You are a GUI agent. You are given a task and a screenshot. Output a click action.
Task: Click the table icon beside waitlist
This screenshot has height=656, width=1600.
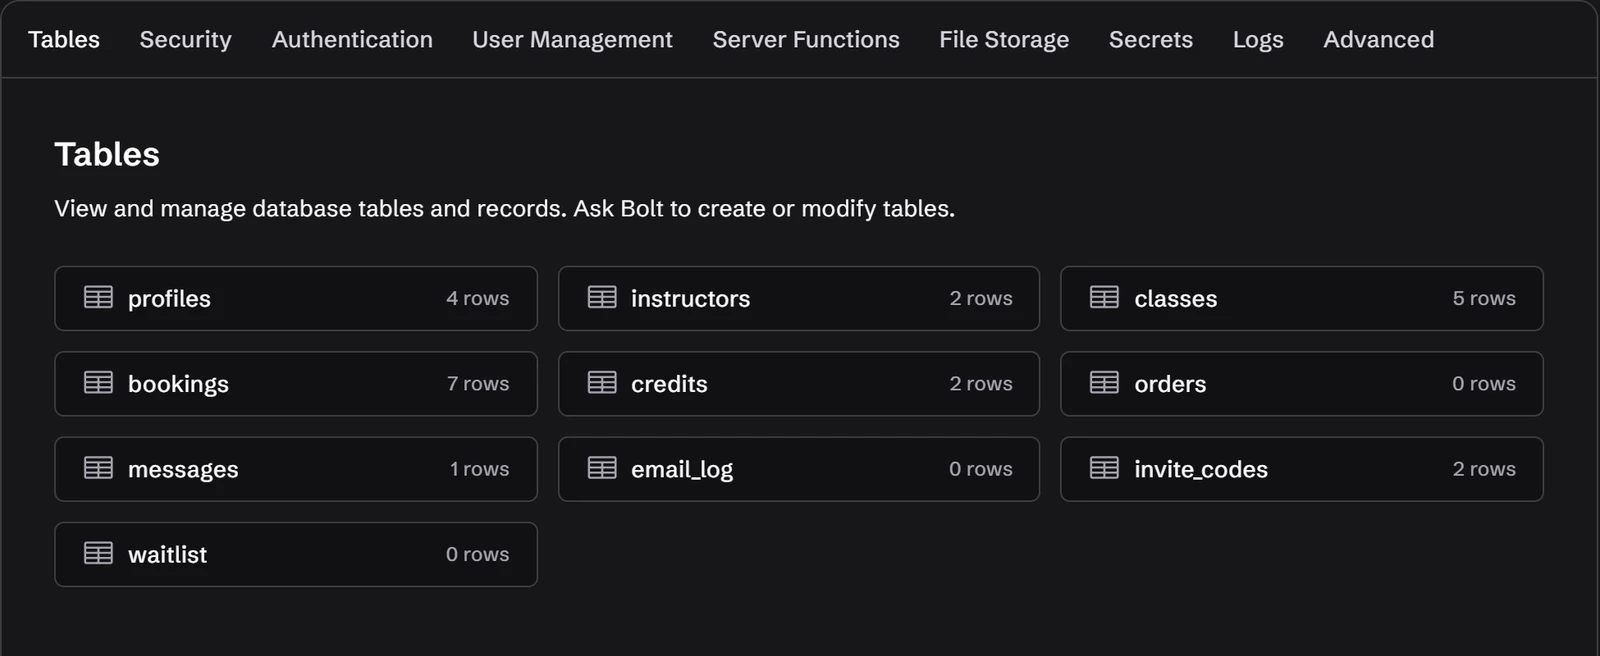pos(98,553)
